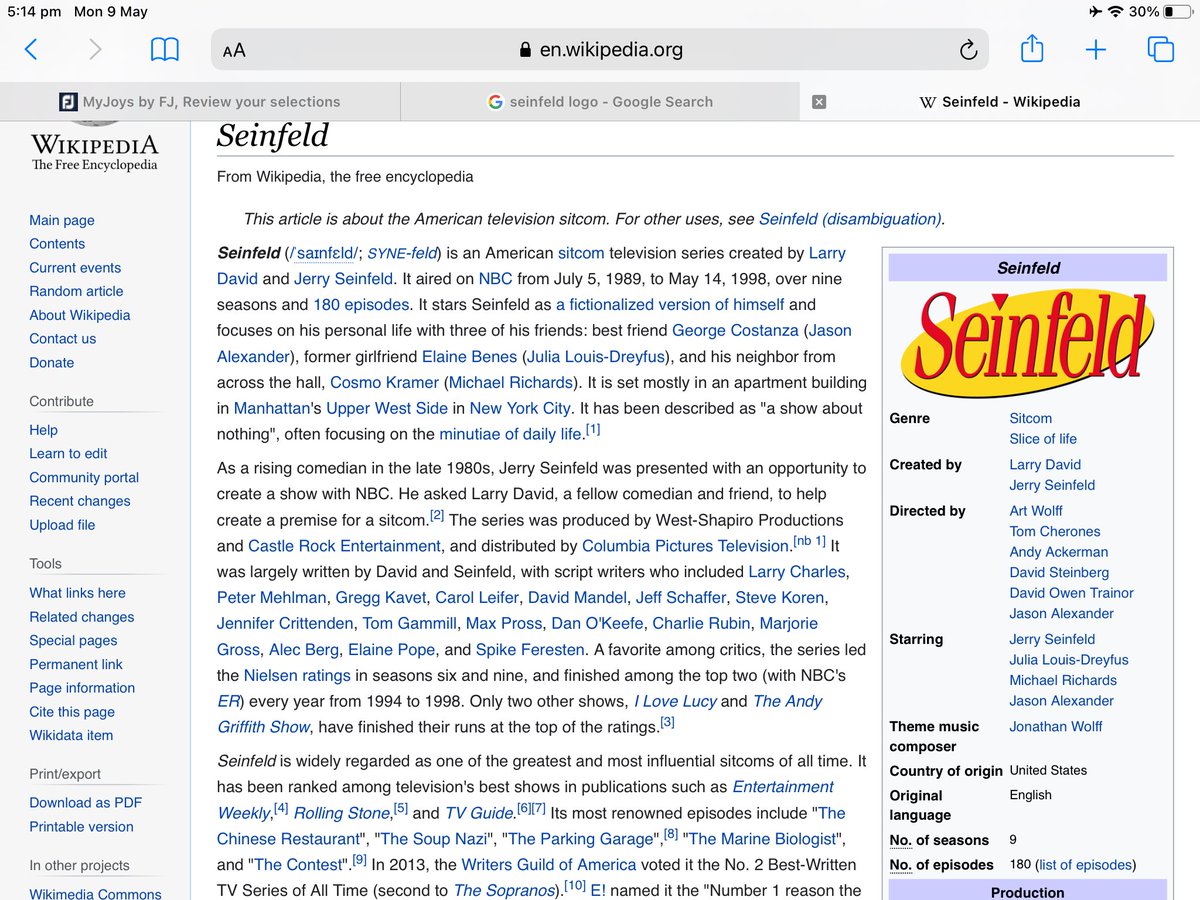
Task: Switch to seinfeld logo Google Search tab
Action: [600, 102]
